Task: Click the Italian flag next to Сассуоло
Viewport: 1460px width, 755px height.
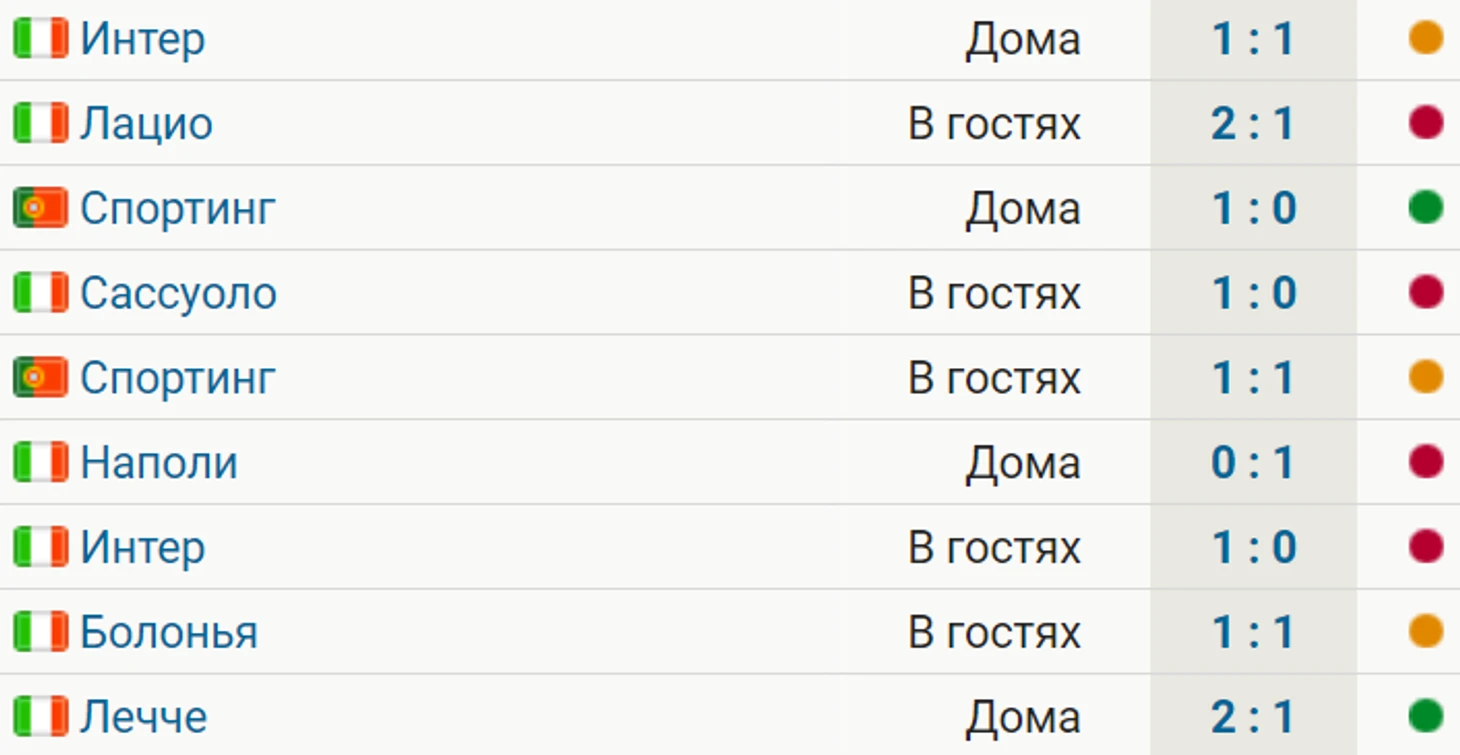Action: pyautogui.click(x=40, y=293)
